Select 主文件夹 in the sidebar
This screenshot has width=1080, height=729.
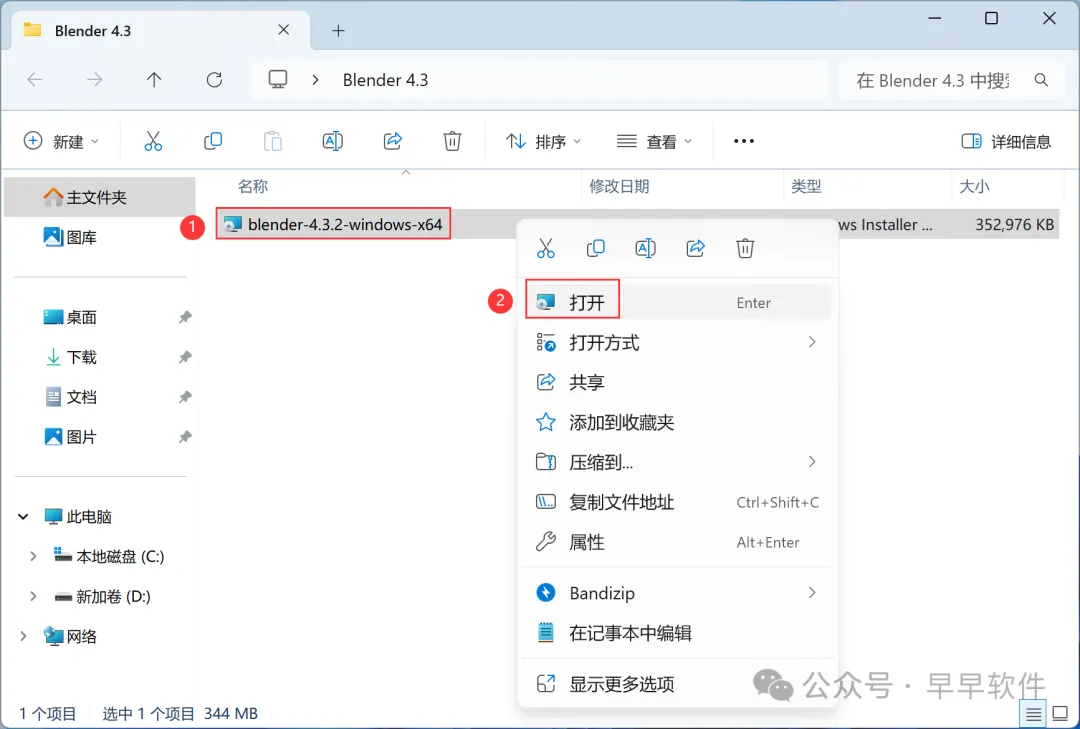100,197
